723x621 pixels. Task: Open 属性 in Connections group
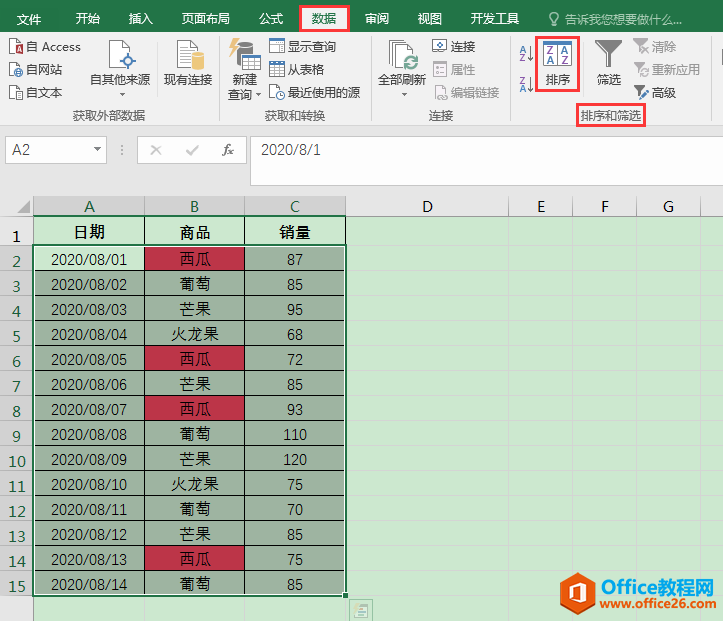pos(454,70)
